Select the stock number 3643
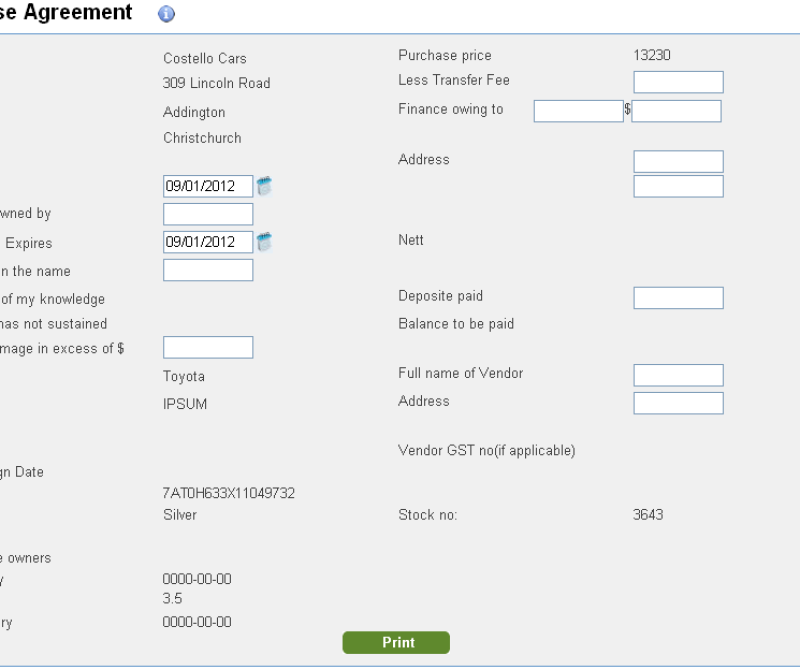The height and width of the screenshot is (670, 800). tap(648, 515)
